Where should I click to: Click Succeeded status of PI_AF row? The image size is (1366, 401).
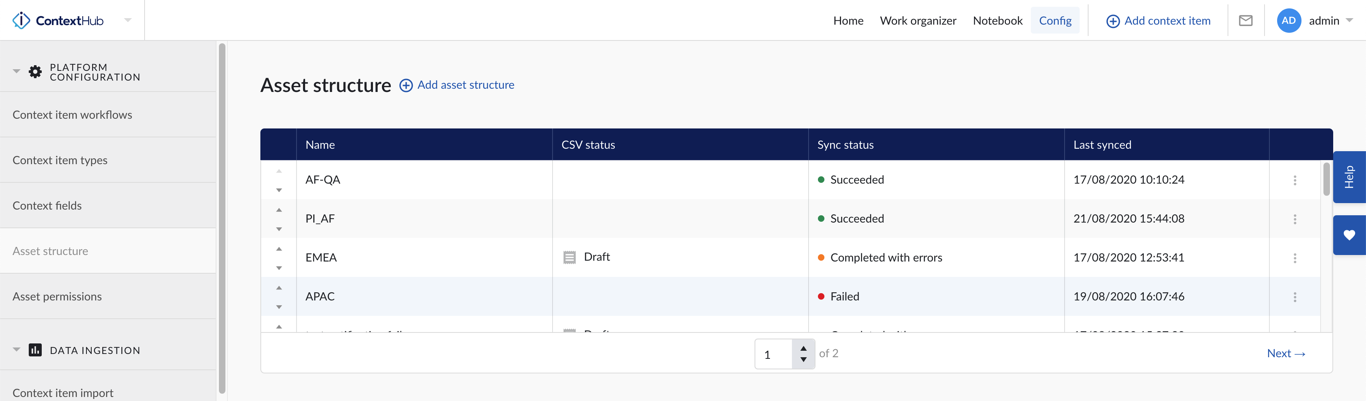[x=857, y=218]
